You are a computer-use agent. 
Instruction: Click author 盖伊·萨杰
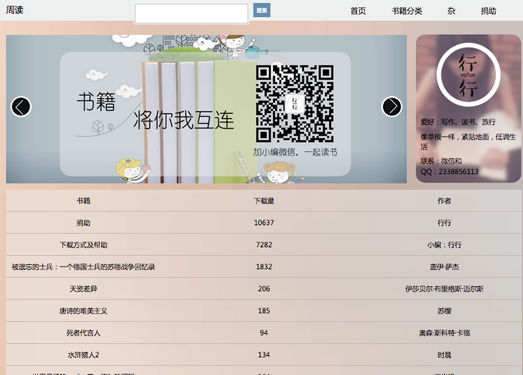point(444,267)
